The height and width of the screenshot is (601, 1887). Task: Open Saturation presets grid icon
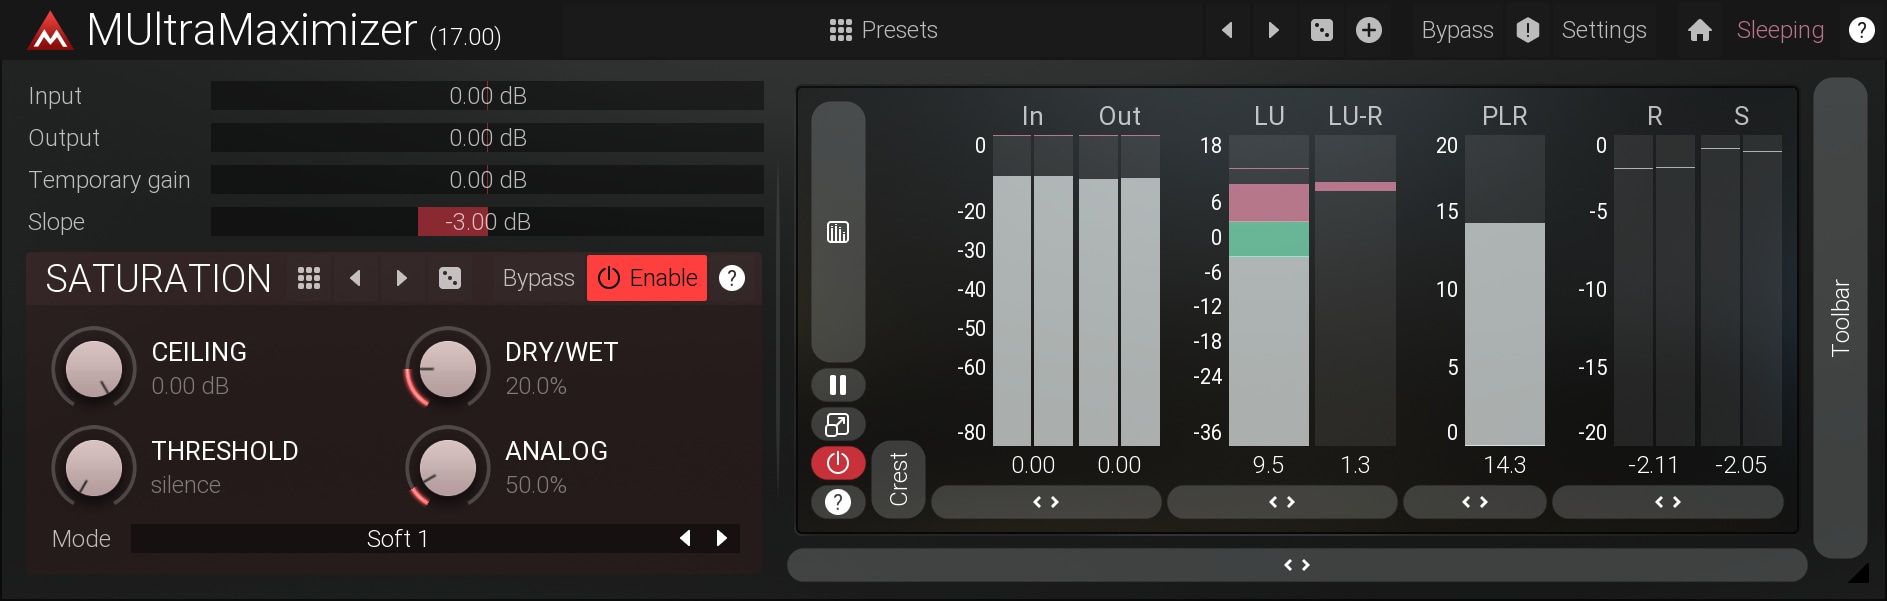309,278
